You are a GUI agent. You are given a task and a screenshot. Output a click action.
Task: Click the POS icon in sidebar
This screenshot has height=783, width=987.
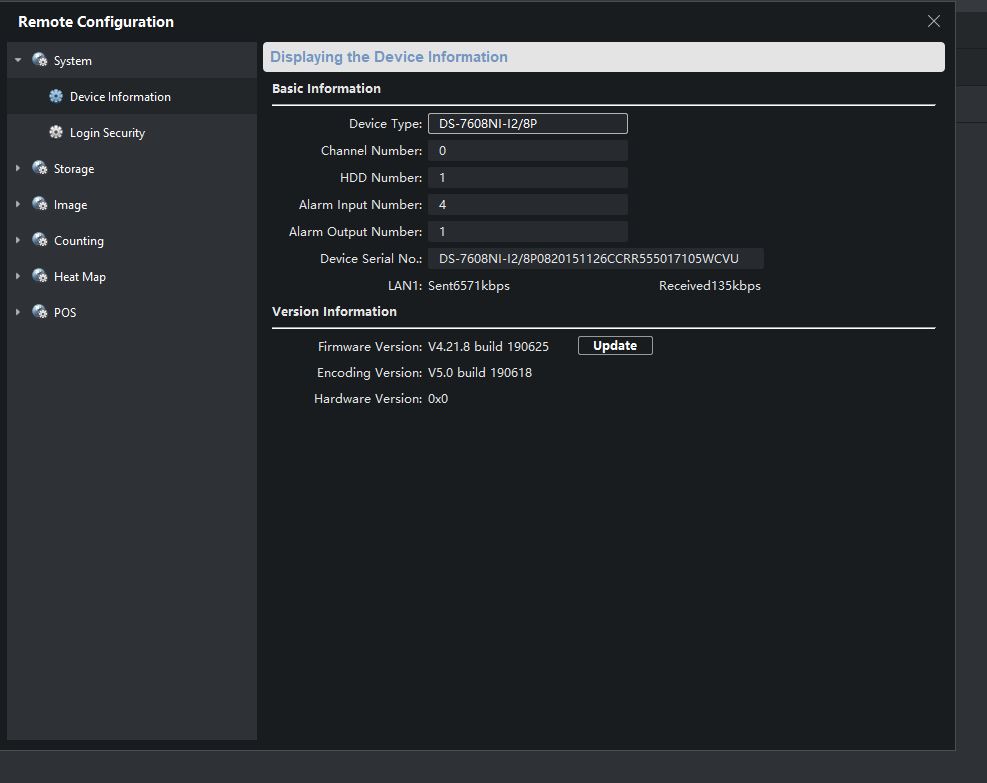[40, 313]
